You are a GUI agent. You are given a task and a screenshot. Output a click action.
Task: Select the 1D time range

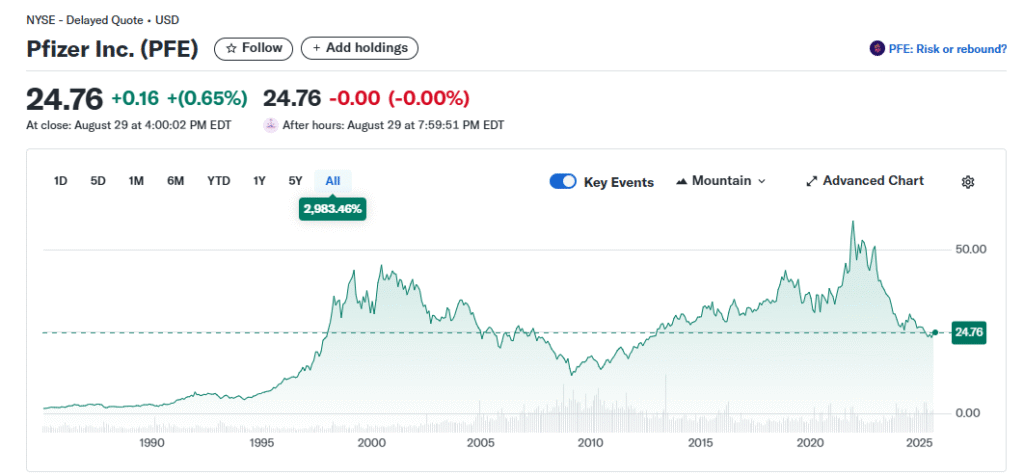click(60, 181)
